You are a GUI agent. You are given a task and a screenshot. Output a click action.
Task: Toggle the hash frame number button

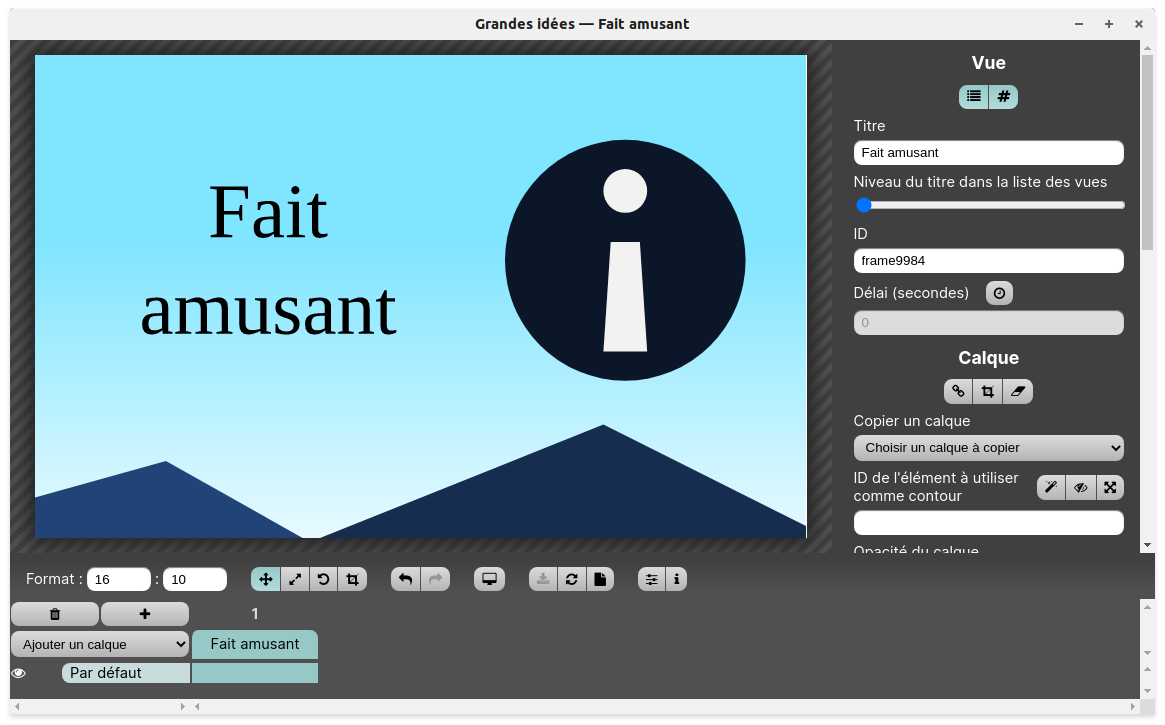(x=1003, y=96)
